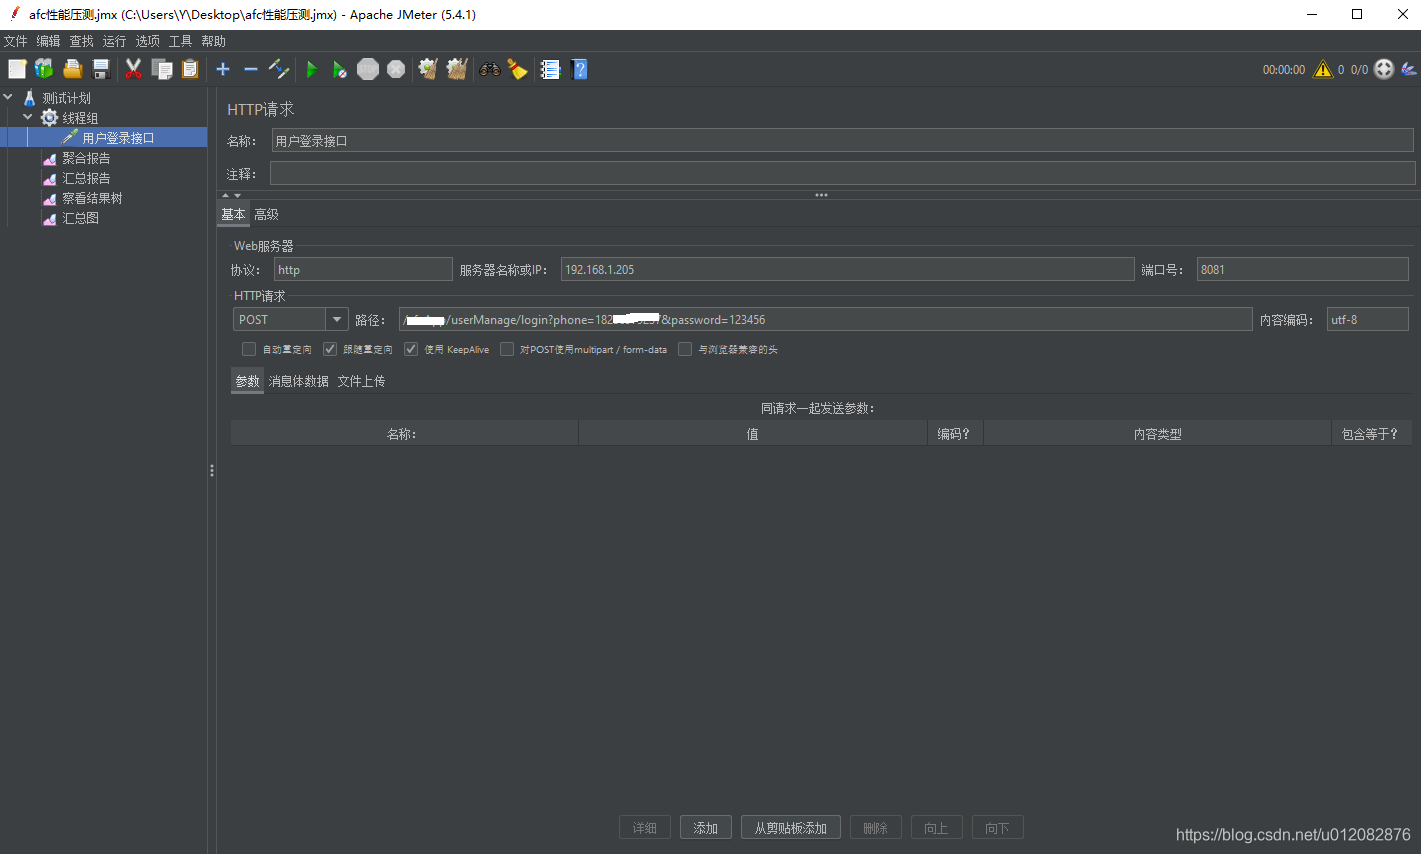Save the test plan with floppy icon
The width and height of the screenshot is (1421, 854).
pos(101,69)
